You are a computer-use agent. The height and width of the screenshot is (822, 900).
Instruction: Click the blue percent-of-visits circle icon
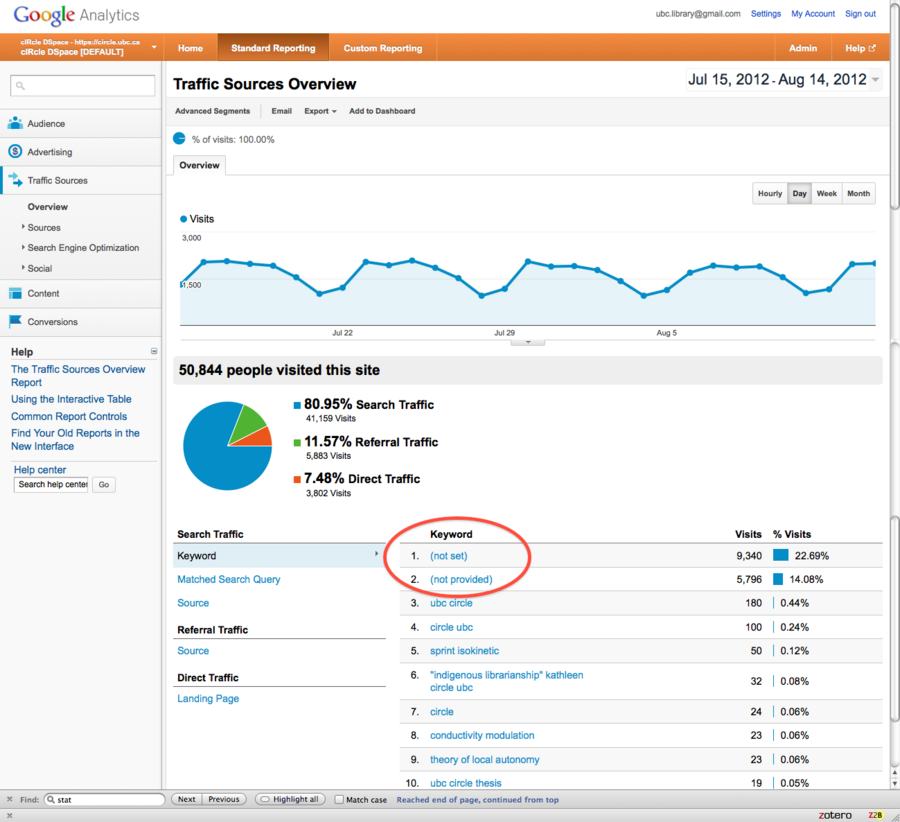180,139
